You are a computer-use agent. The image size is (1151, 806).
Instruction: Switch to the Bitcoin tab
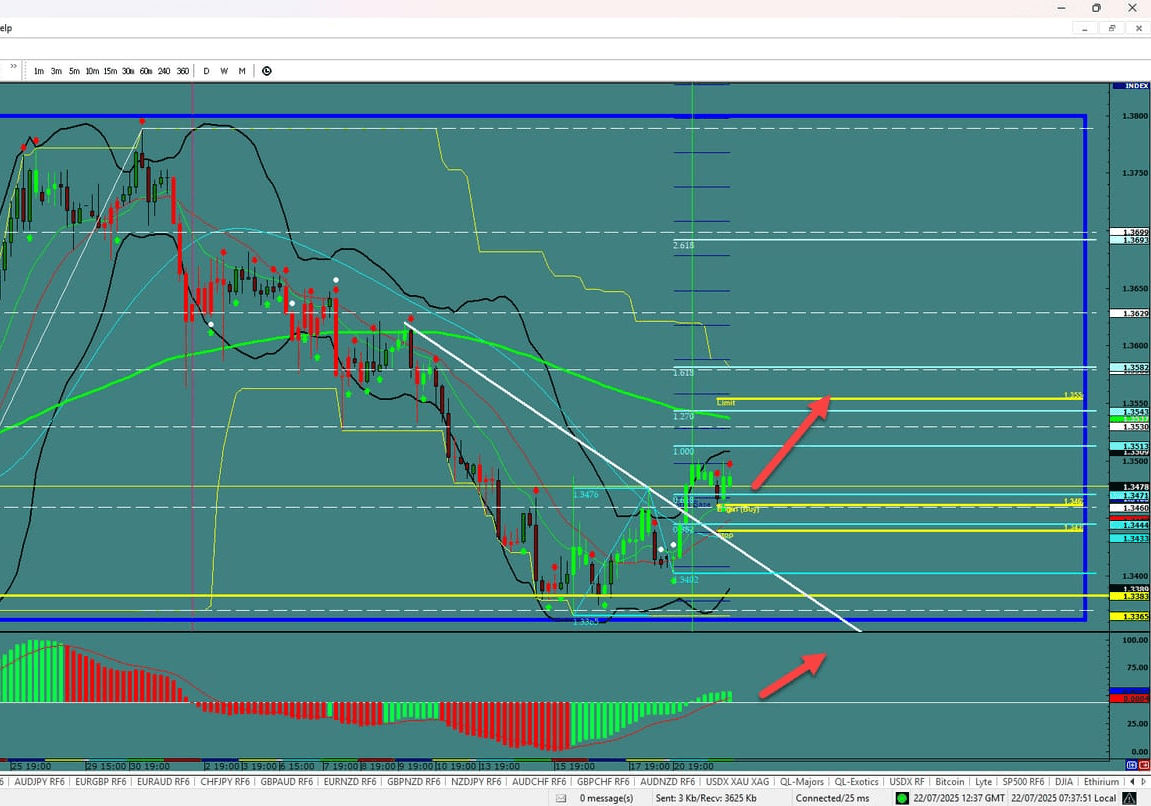click(x=949, y=781)
